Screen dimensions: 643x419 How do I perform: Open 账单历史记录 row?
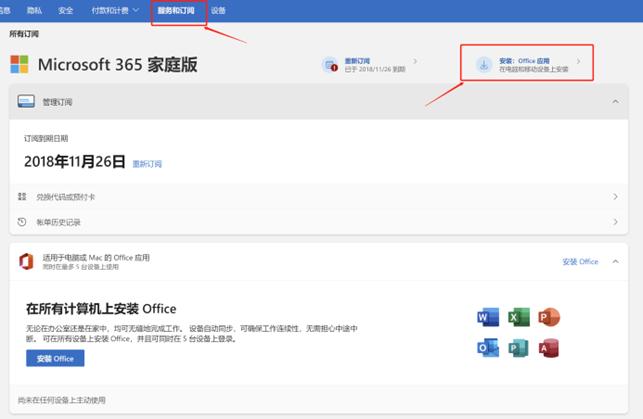pos(319,222)
